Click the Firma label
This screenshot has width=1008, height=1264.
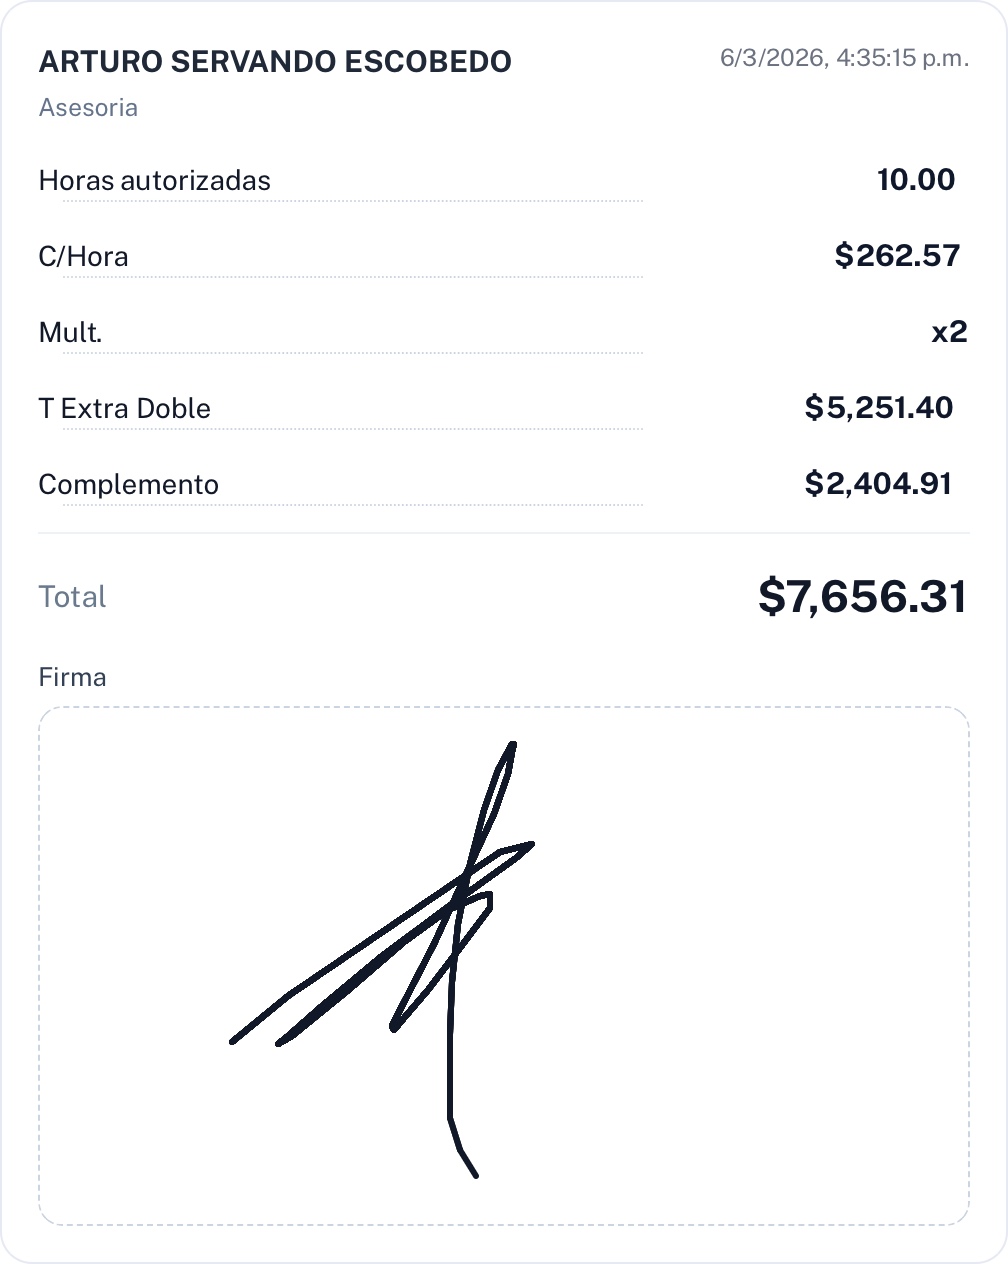73,677
